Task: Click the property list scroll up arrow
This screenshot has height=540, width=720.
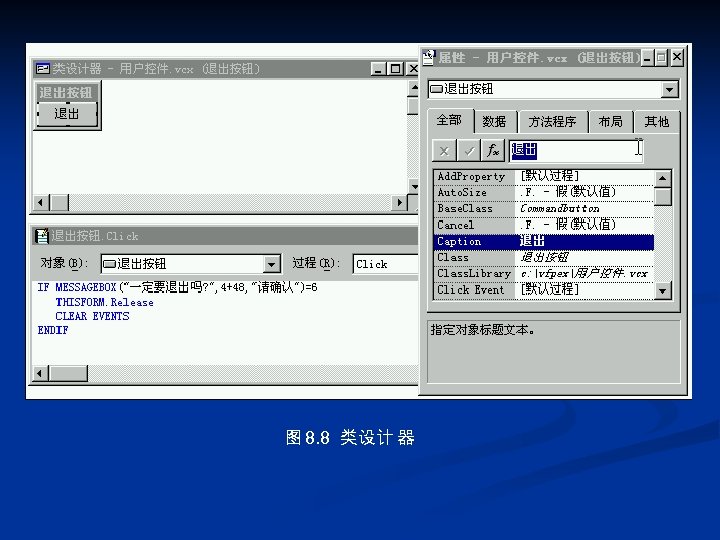Action: (662, 178)
